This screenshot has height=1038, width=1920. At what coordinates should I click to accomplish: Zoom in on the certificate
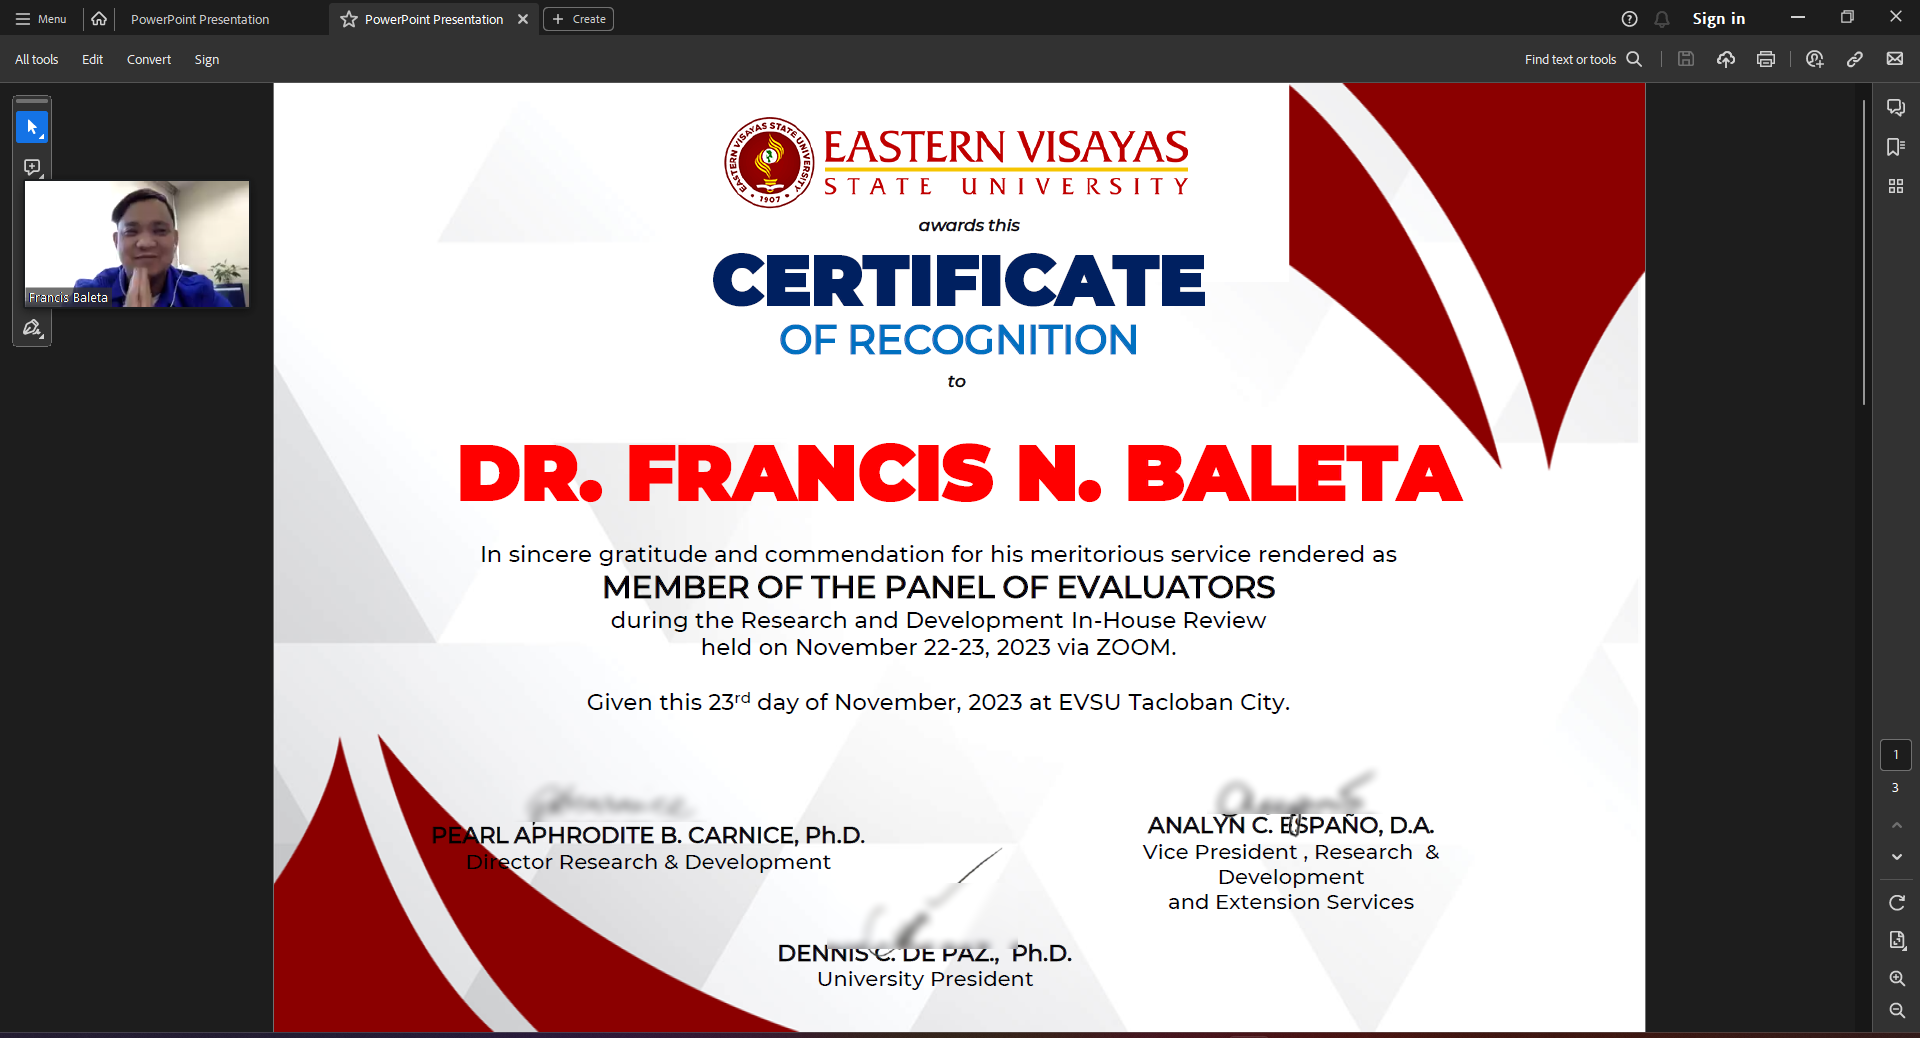point(1896,978)
